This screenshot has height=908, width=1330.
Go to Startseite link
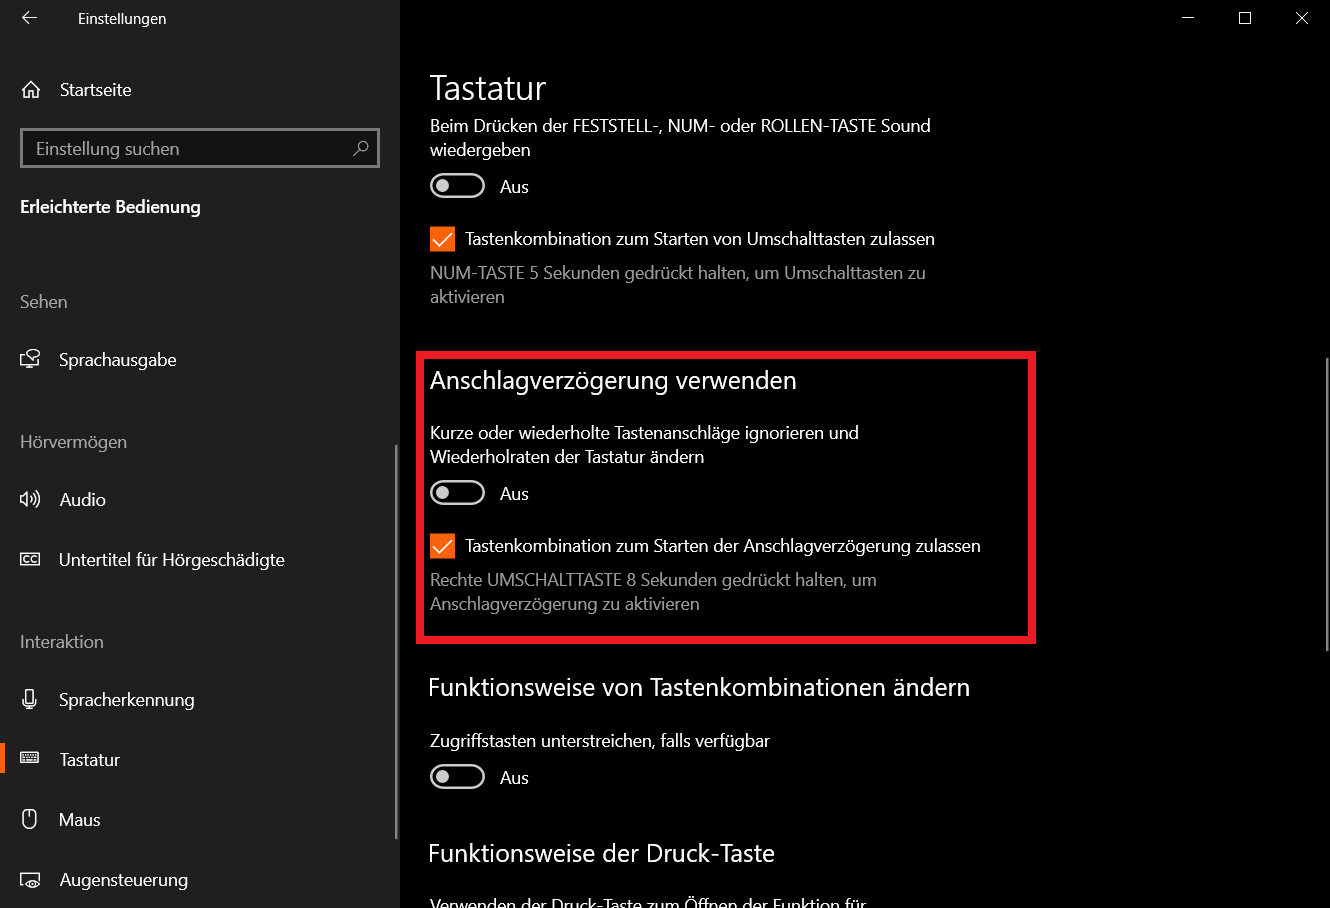pos(95,90)
